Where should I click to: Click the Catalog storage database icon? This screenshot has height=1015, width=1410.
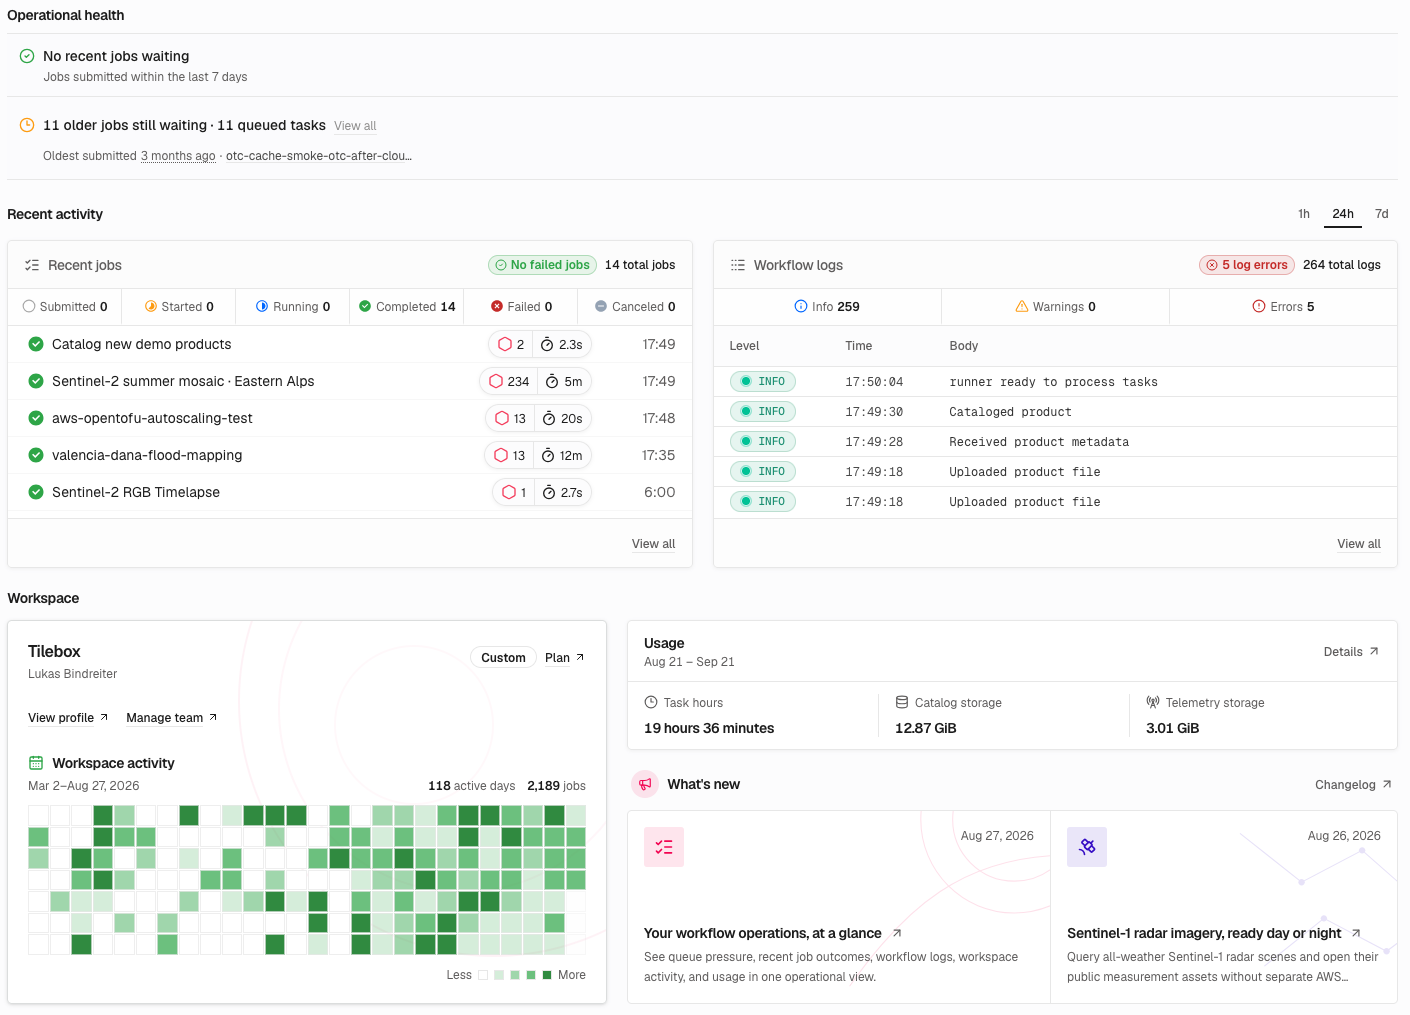(902, 702)
